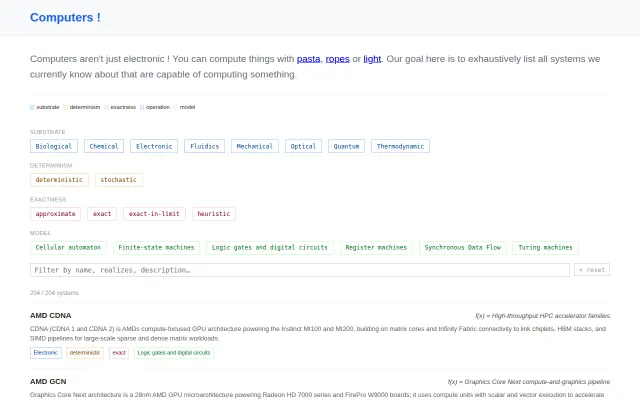This screenshot has height=400, width=640.
Task: Follow the light hyperlink
Action: coord(372,59)
